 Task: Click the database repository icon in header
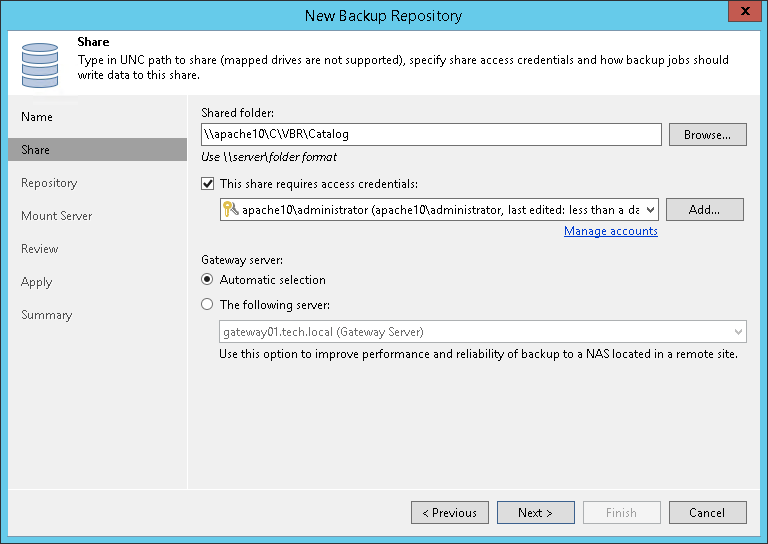coord(40,63)
